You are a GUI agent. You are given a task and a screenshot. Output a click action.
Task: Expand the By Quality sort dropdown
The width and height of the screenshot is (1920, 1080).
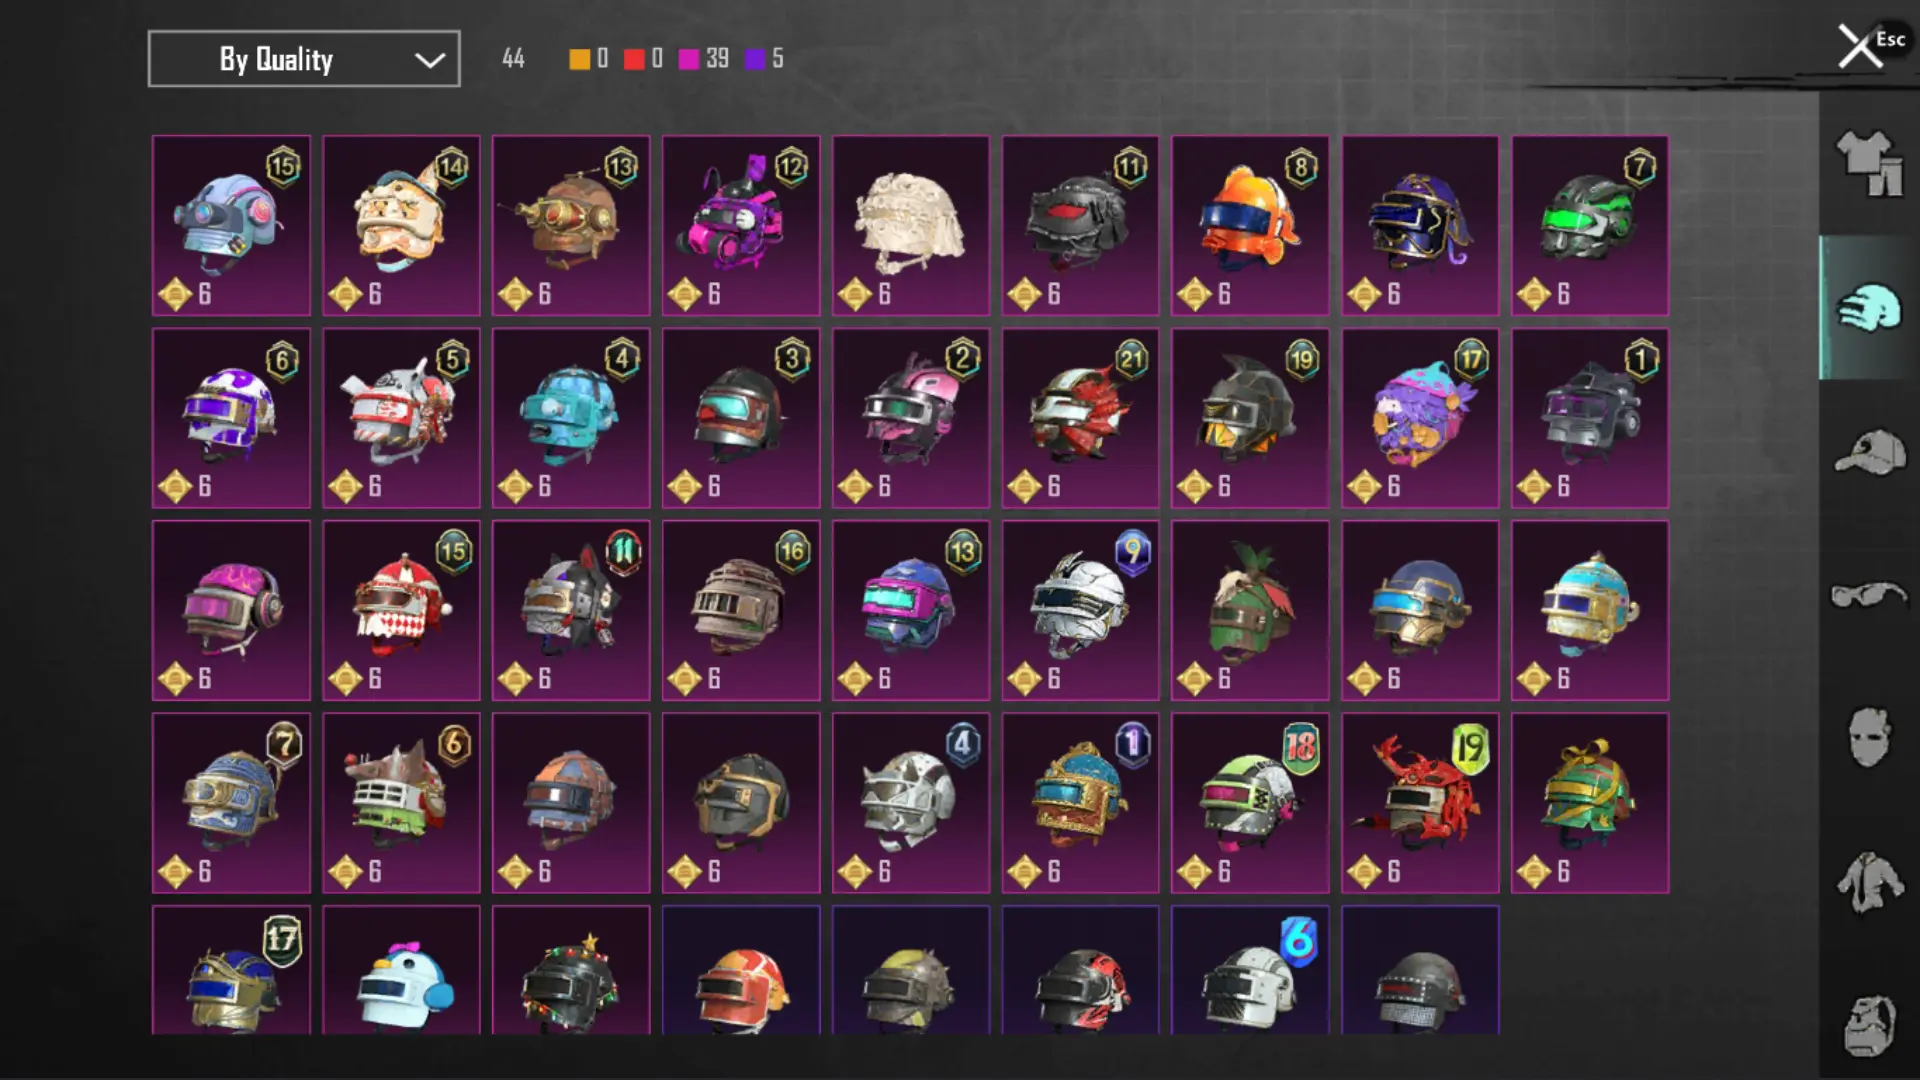coord(304,59)
